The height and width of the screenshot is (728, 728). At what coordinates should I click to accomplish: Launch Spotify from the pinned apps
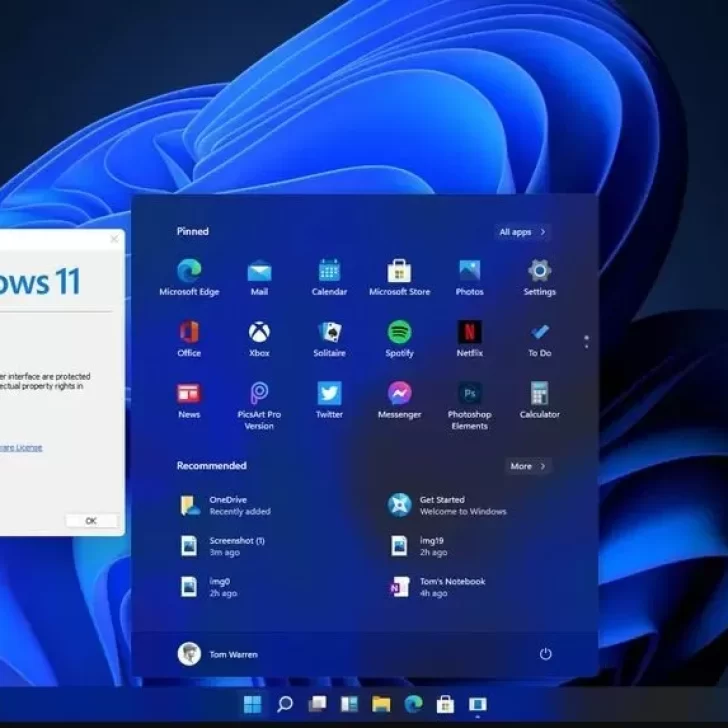point(399,333)
